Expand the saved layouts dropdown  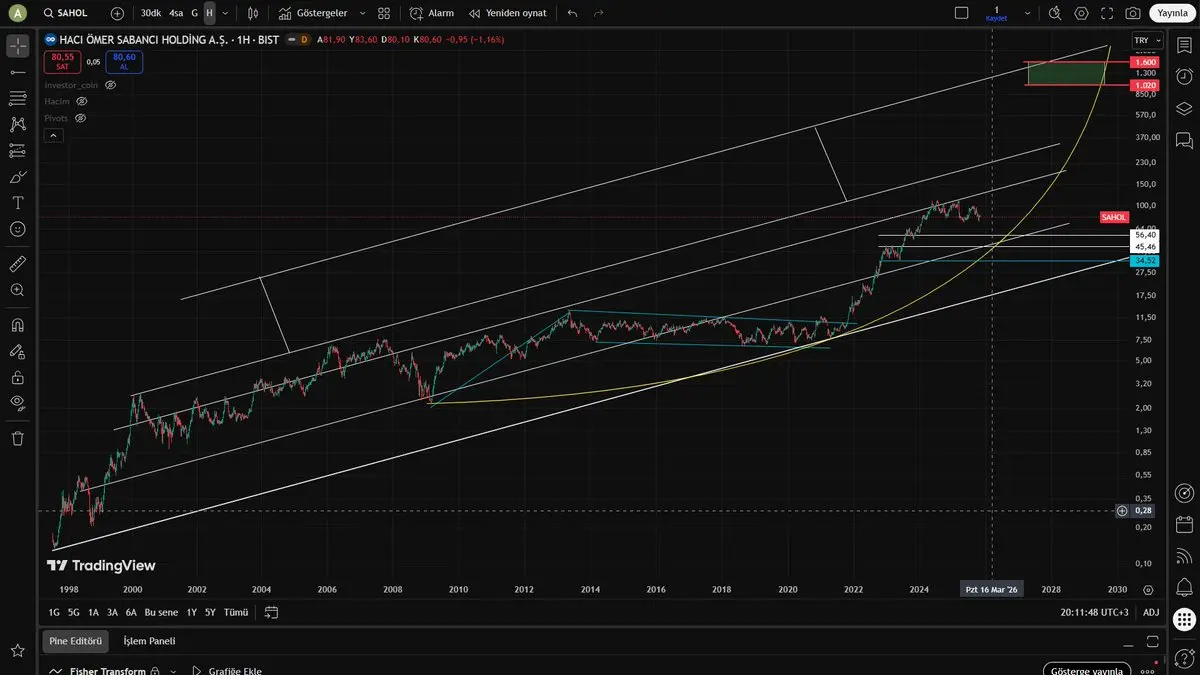tap(1027, 13)
